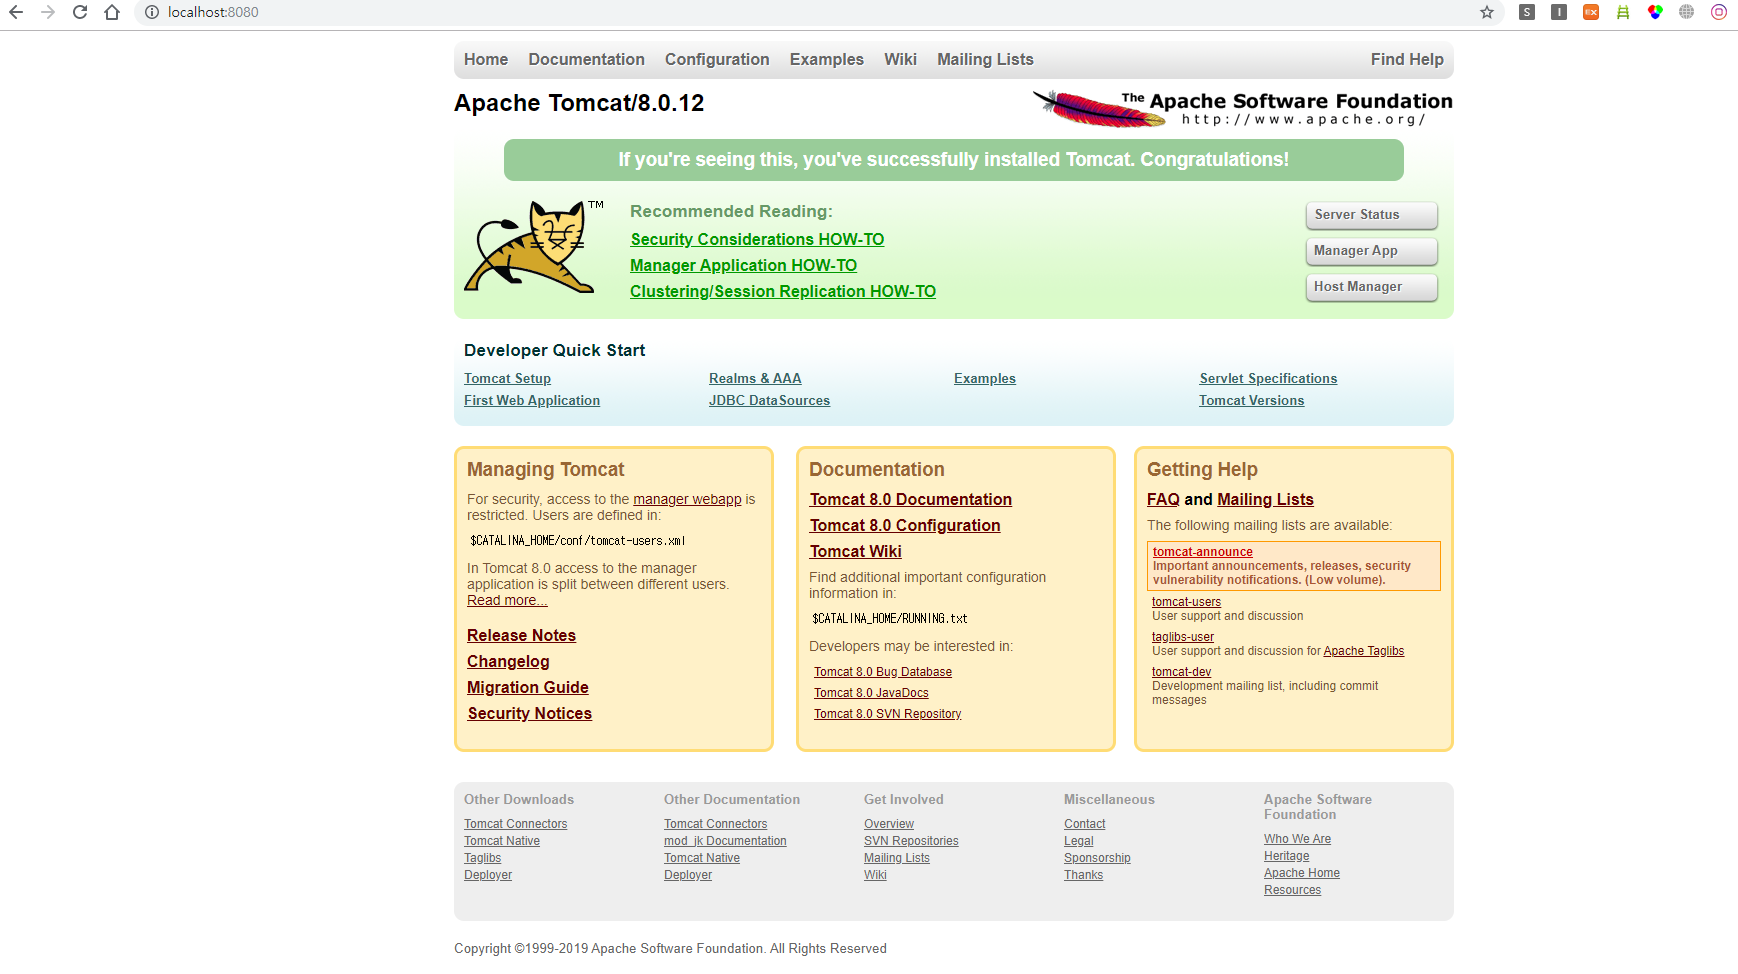Open the gray globe extension icon
Screen dimensions: 1738x974
pos(1687,12)
